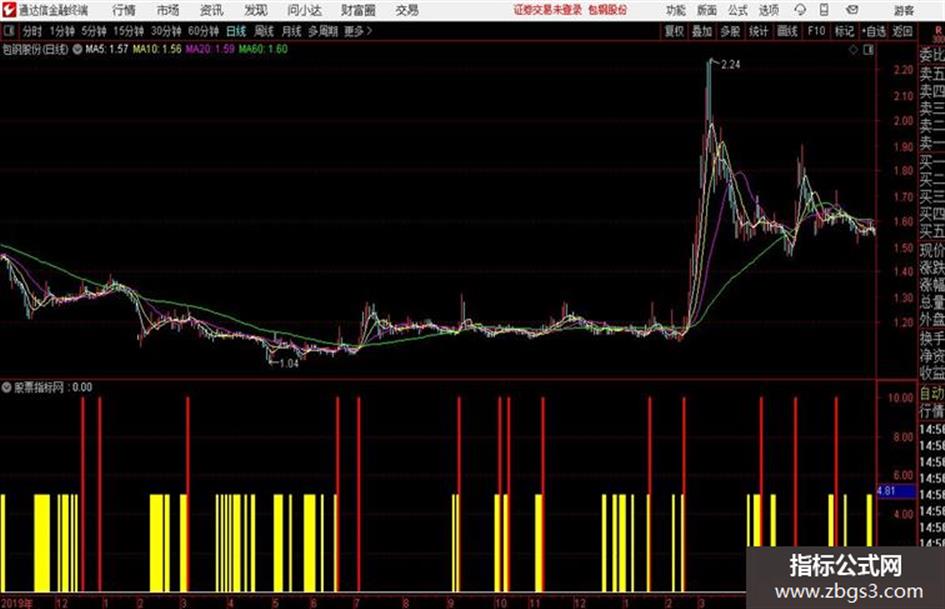Click the MA60: 1.60 indicator label
Viewport: 945px width, 609px height.
tap(263, 49)
